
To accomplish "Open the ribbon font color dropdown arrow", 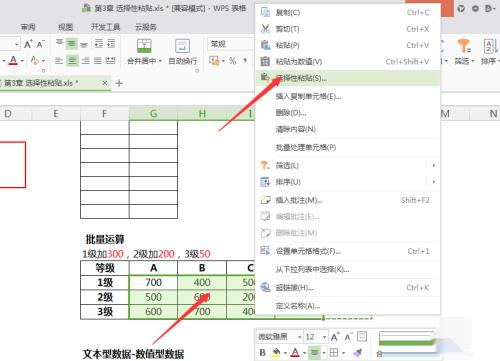I will 22,61.
